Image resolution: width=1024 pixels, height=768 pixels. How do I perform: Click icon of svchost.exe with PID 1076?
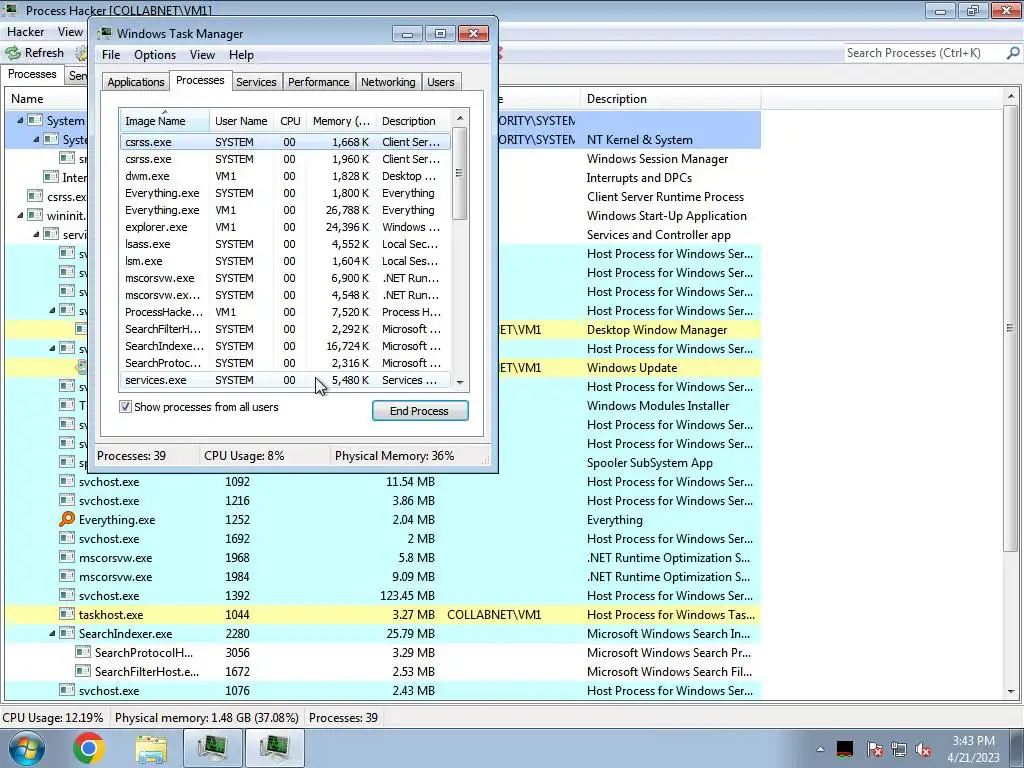tap(67, 690)
